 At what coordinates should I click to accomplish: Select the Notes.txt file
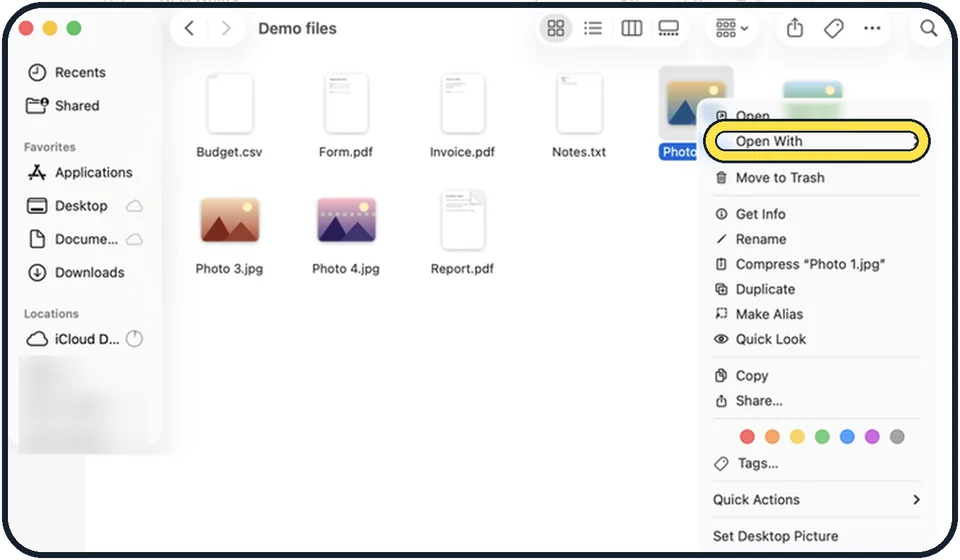click(x=579, y=103)
